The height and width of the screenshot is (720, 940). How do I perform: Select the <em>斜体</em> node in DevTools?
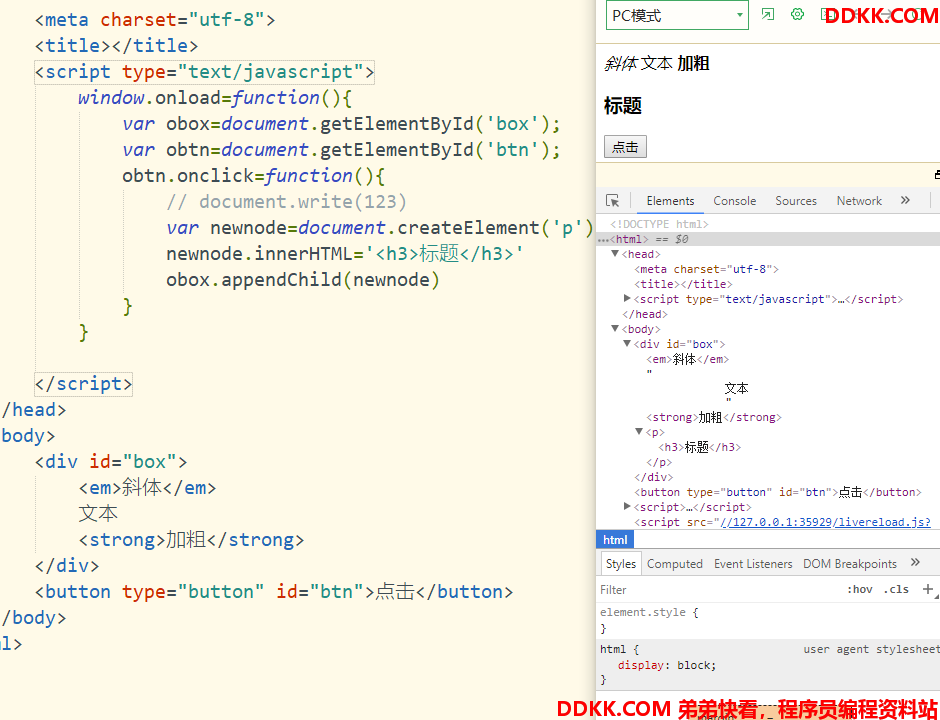click(688, 359)
